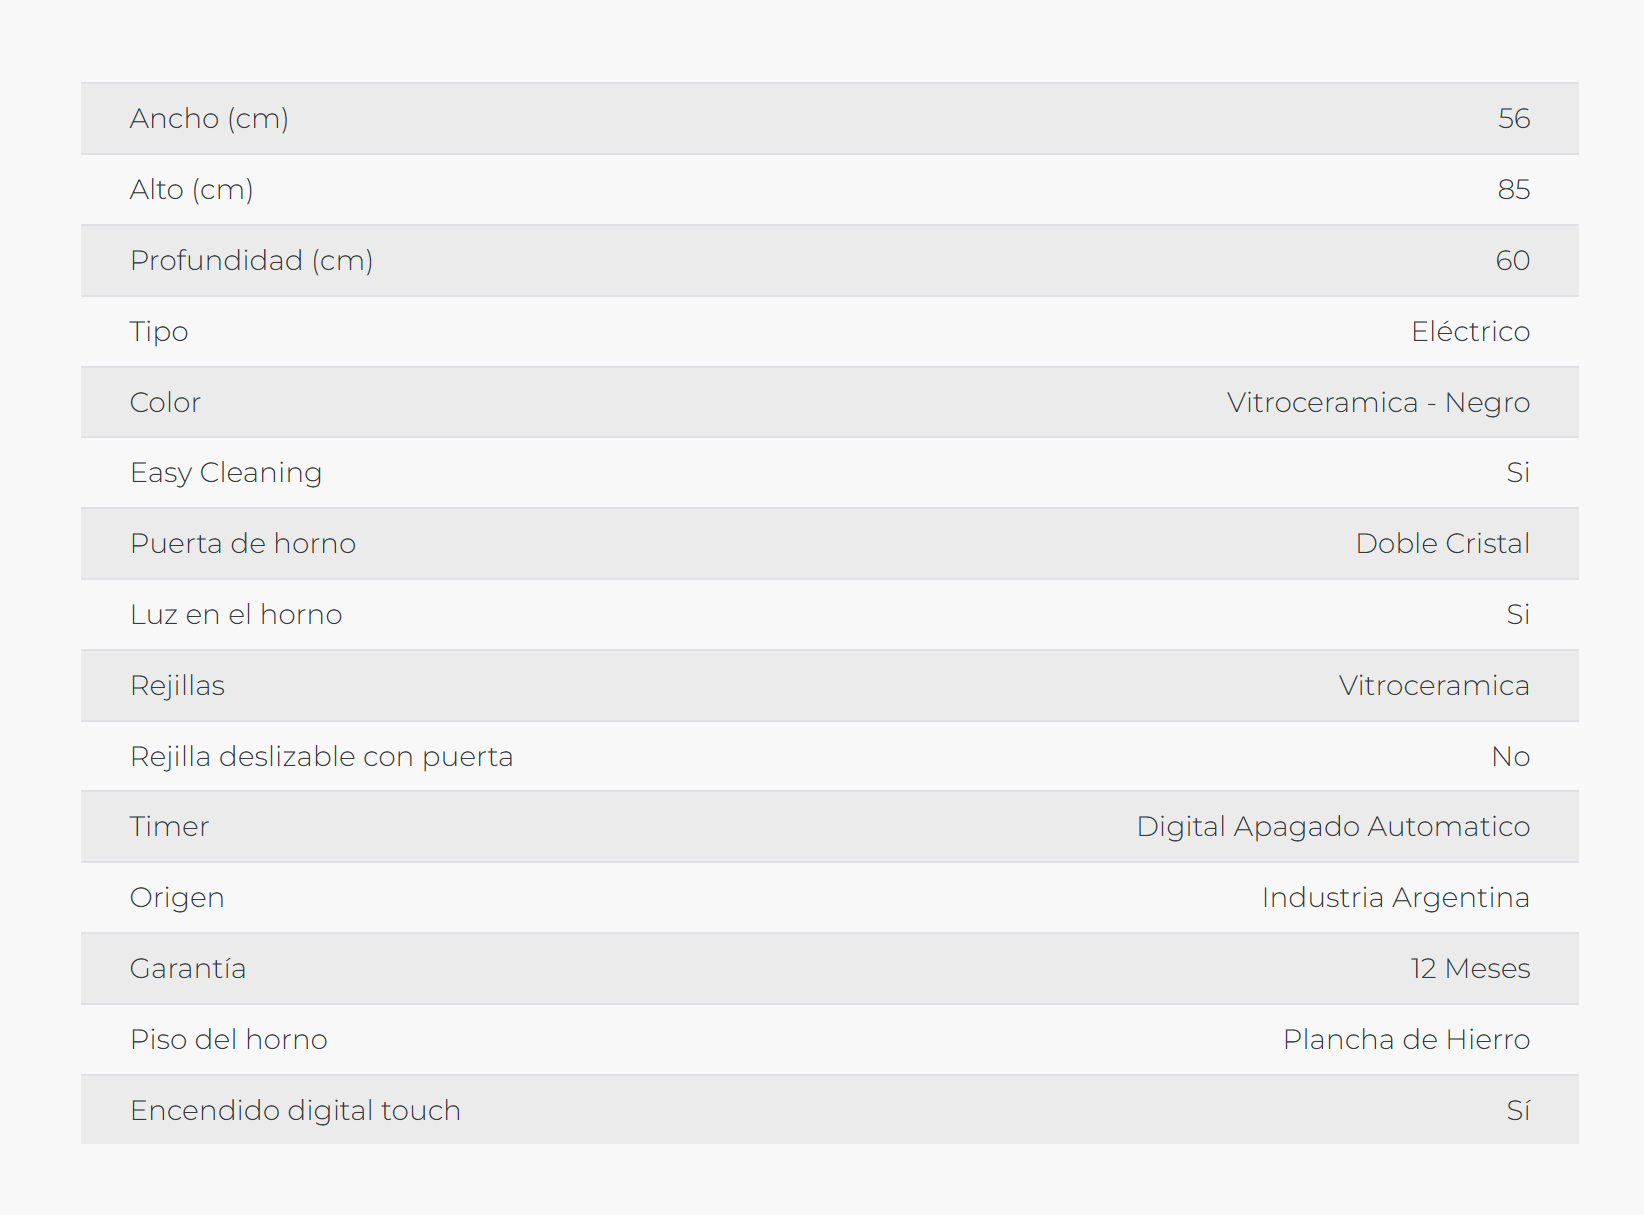This screenshot has height=1215, width=1644.
Task: Click the "Alto (cm)" row label
Action: (x=191, y=189)
